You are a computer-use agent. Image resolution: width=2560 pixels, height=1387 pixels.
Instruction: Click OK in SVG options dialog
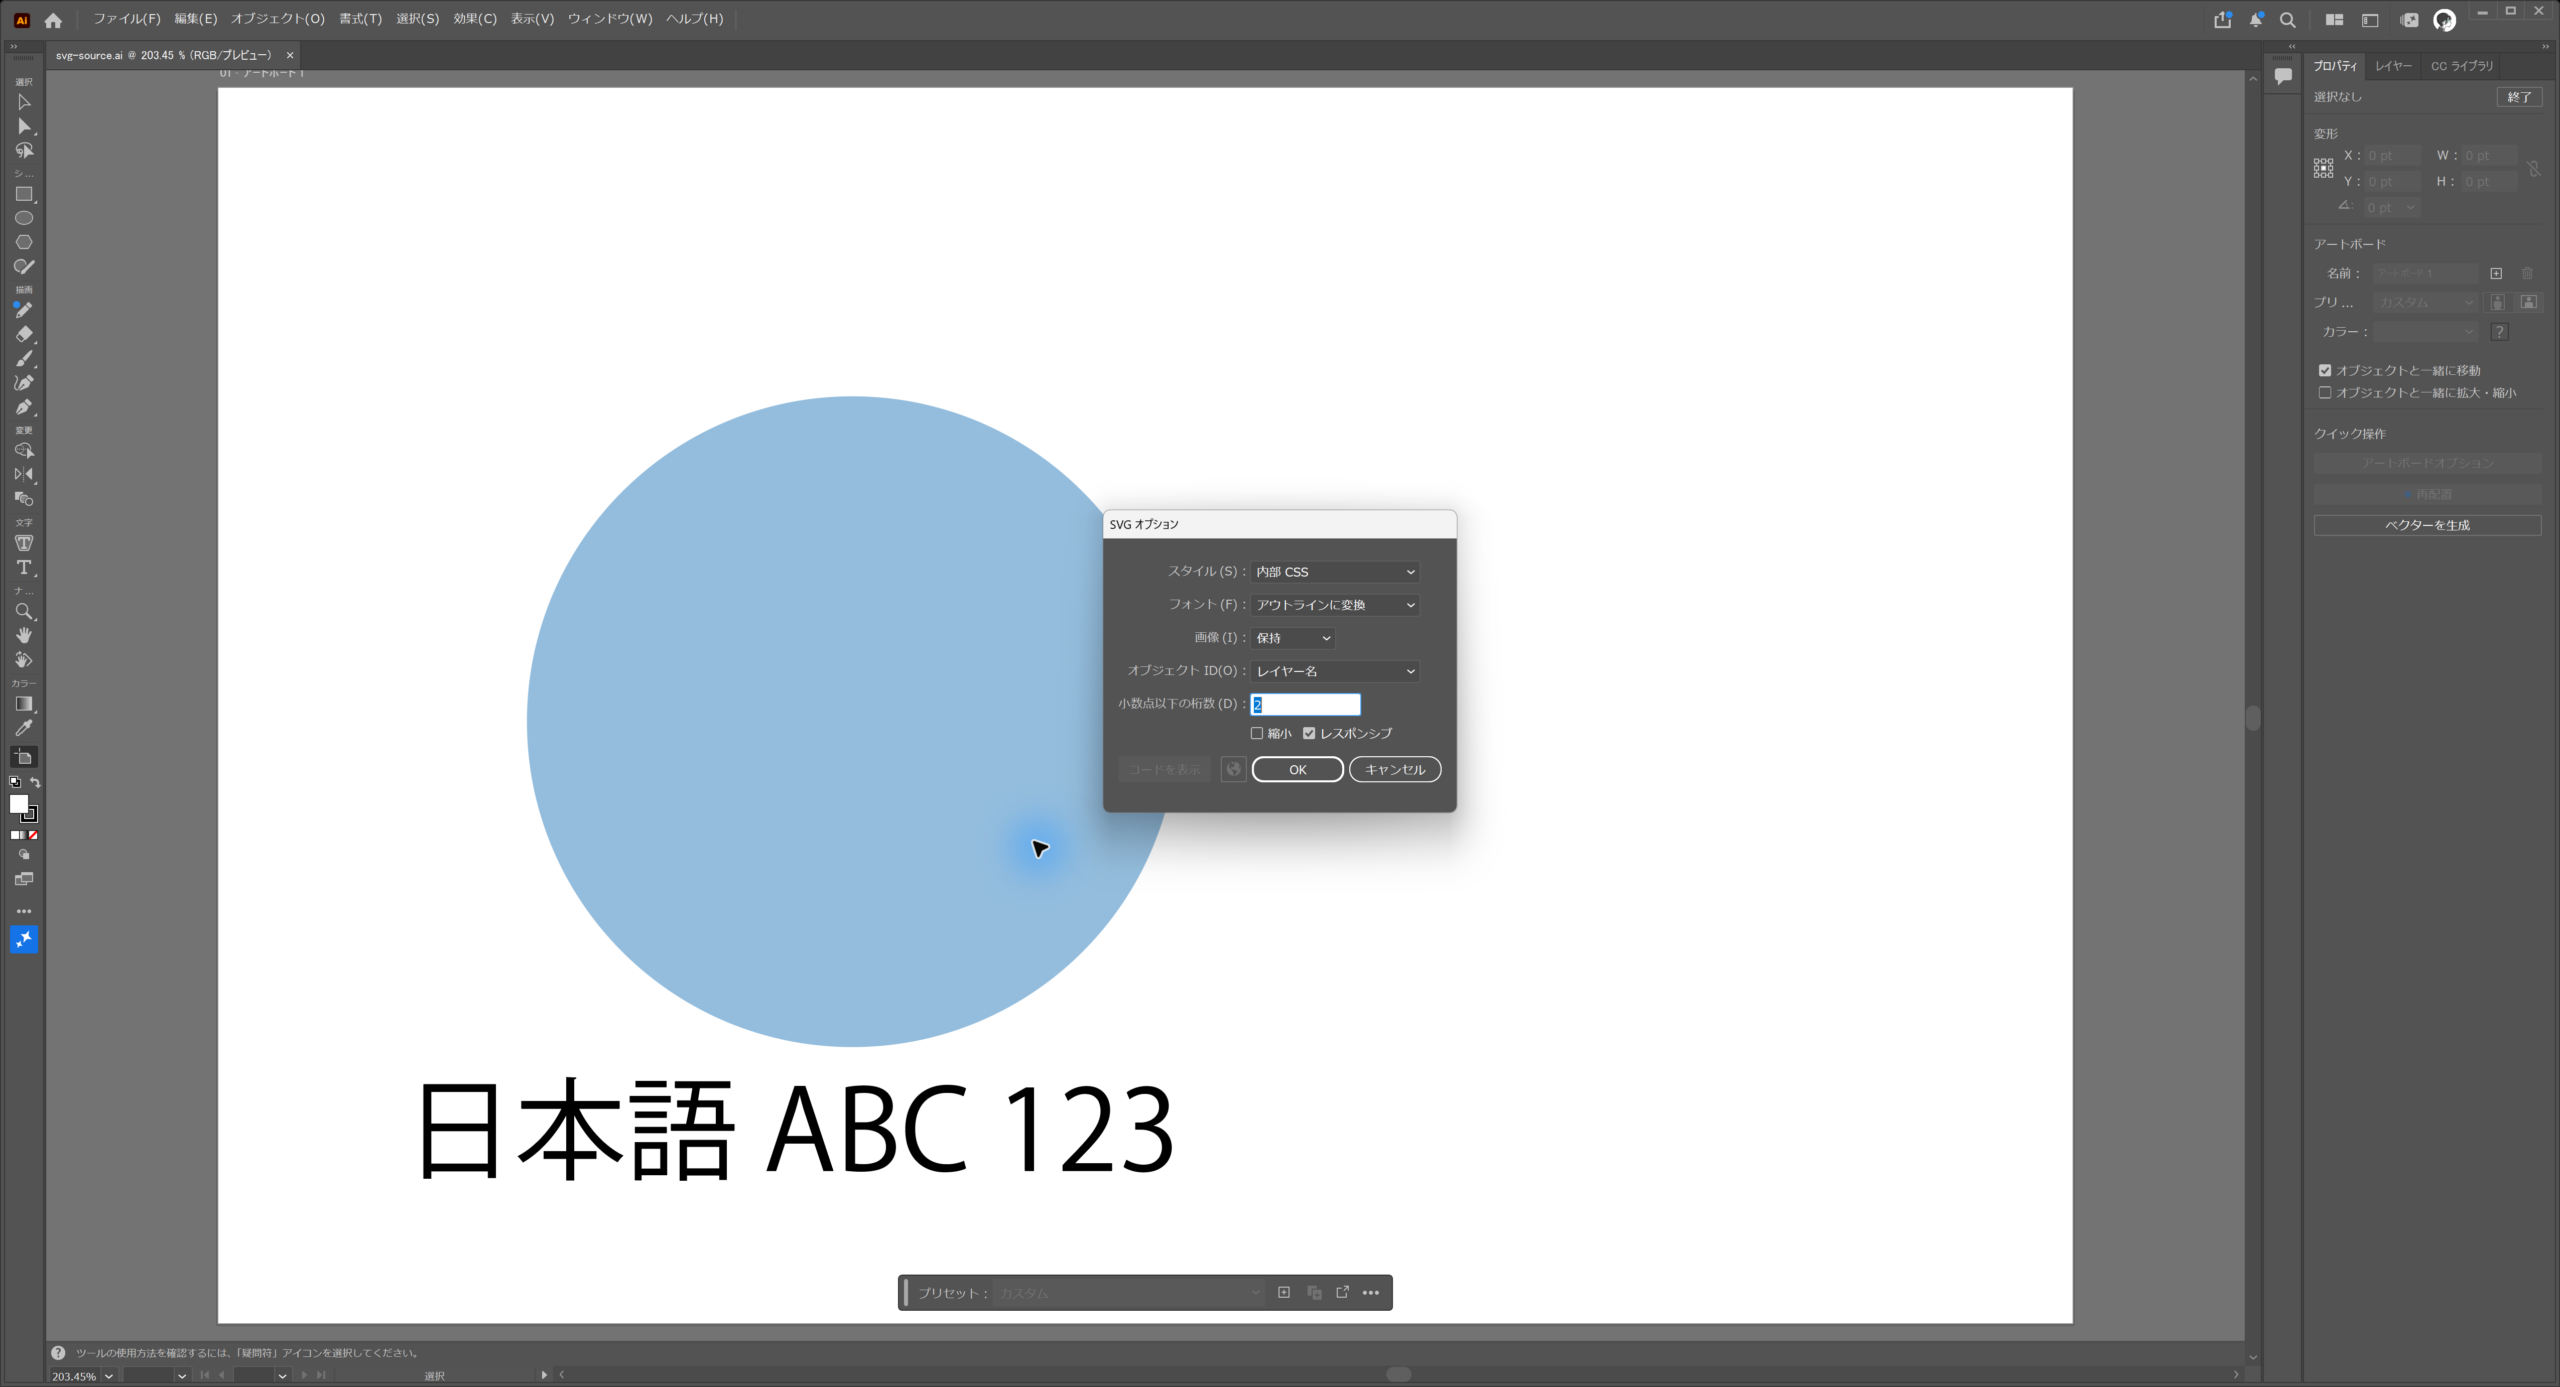(x=1298, y=769)
